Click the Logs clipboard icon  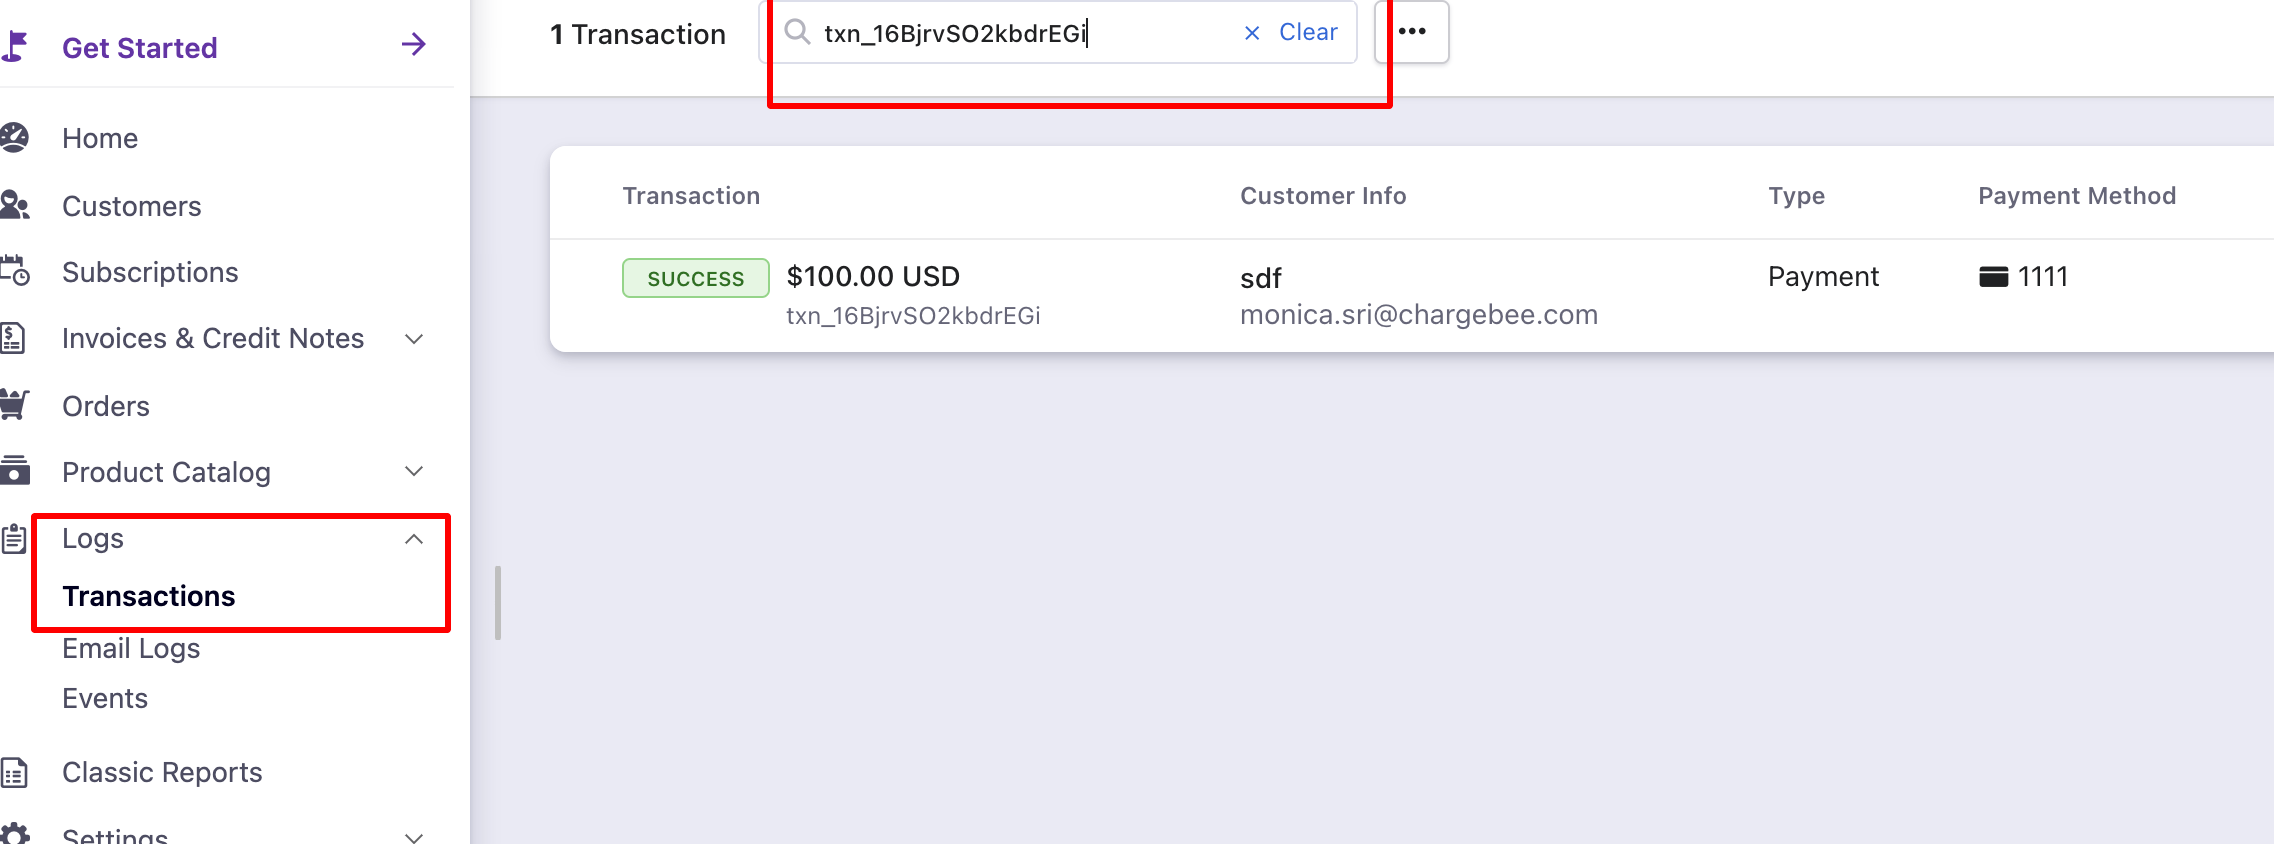tap(14, 539)
